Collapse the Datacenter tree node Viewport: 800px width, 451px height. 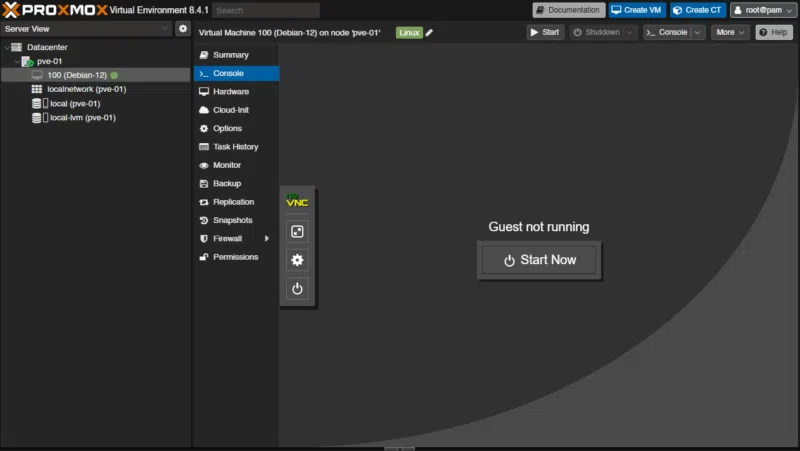pos(7,47)
